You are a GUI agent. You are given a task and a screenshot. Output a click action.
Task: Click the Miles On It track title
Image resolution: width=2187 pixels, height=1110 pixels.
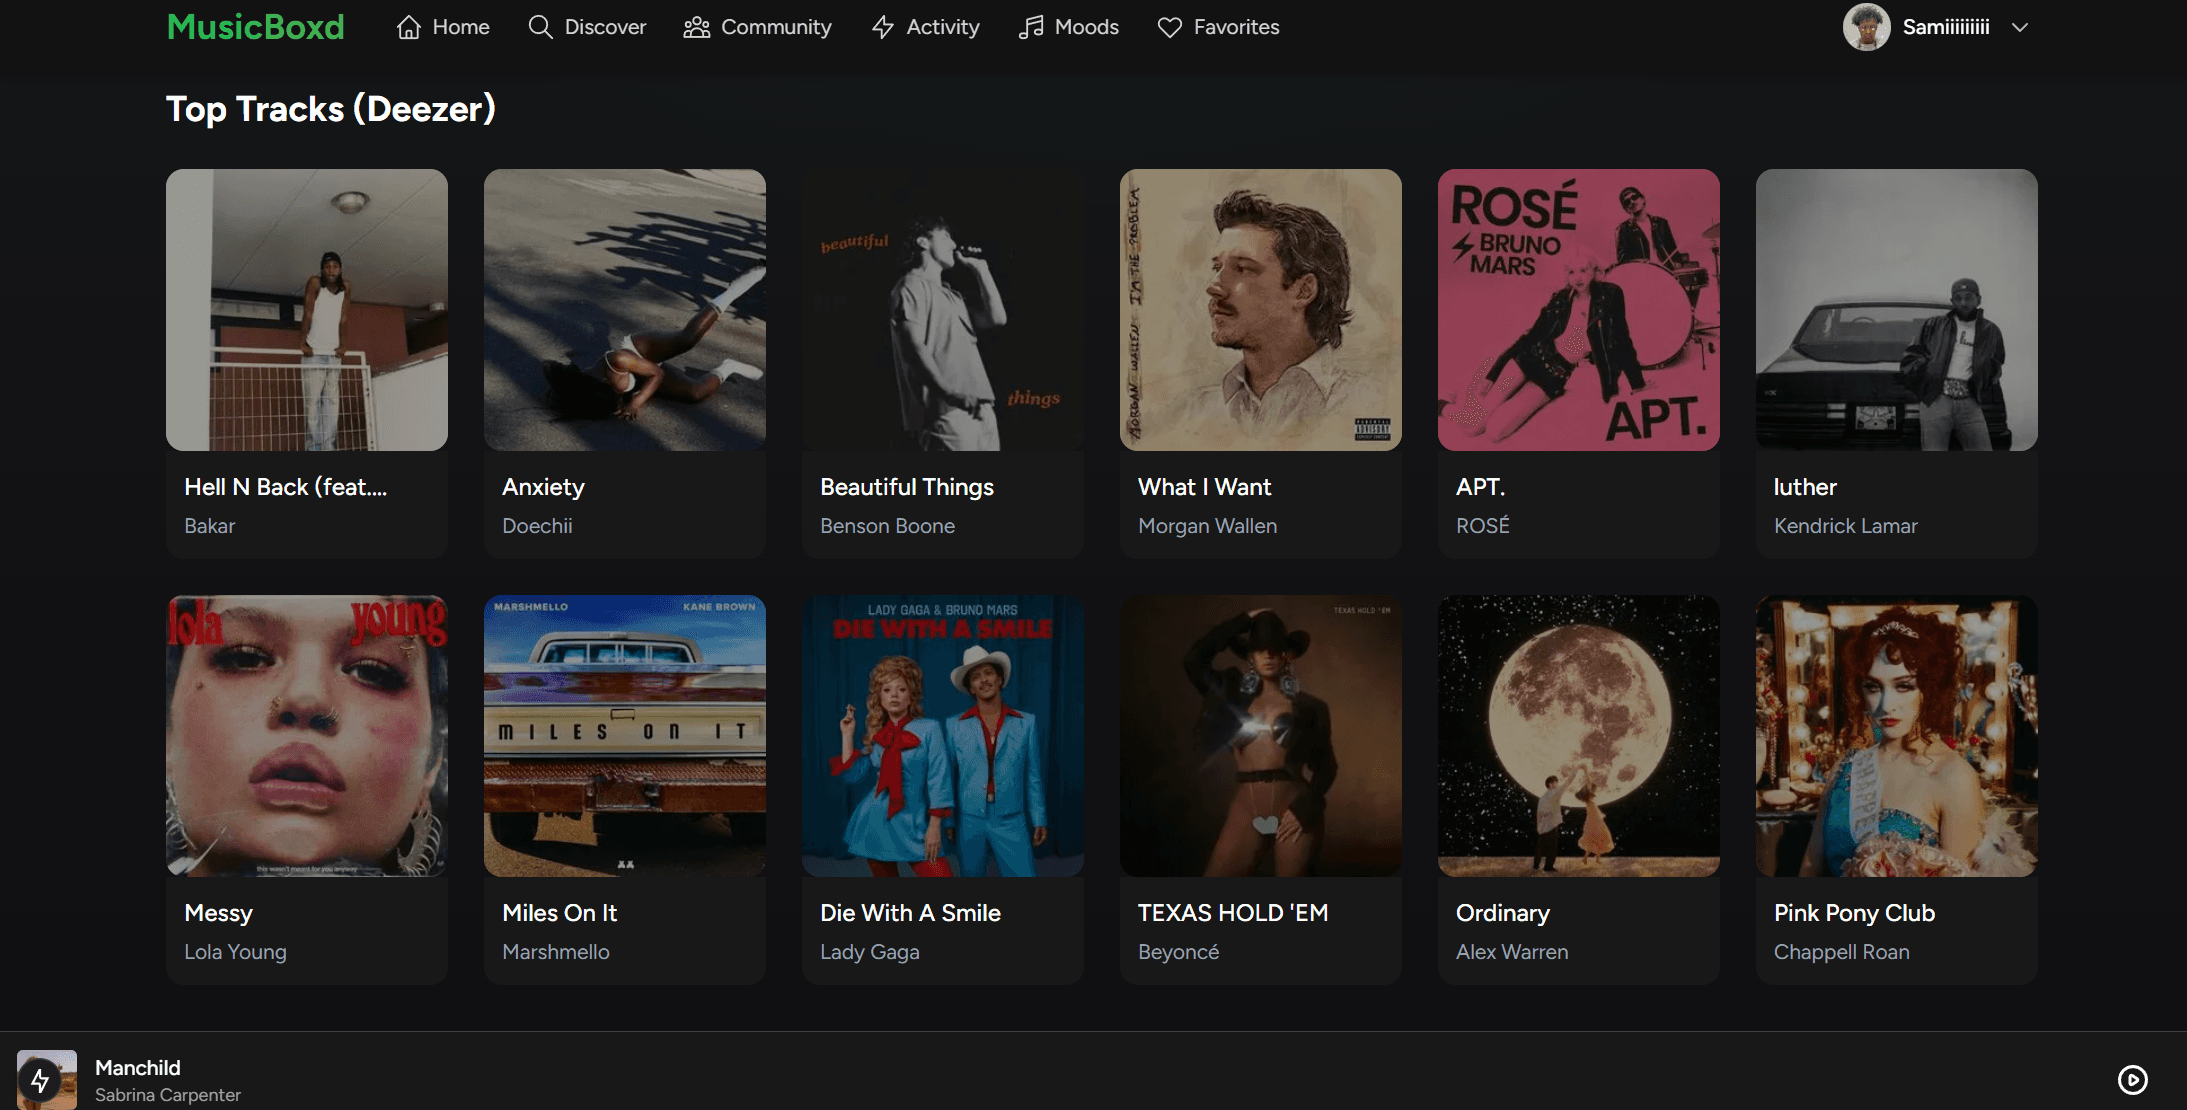coord(559,913)
